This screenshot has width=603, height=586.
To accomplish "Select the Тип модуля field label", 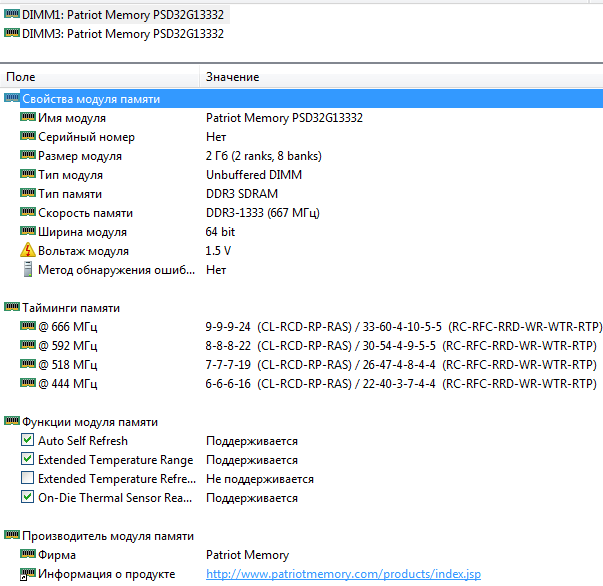I will pyautogui.click(x=70, y=175).
